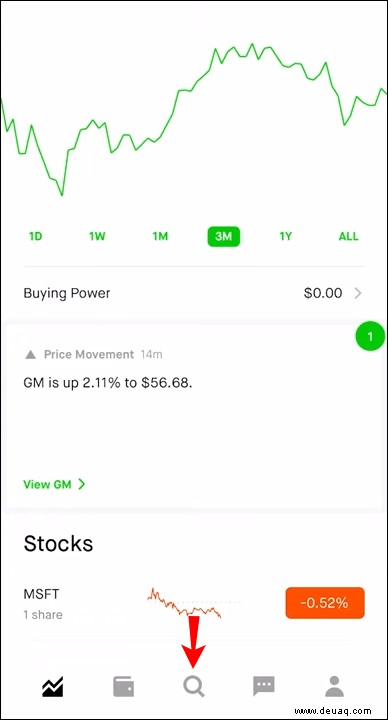
Task: Expand Buying Power details chevron
Action: (x=358, y=293)
